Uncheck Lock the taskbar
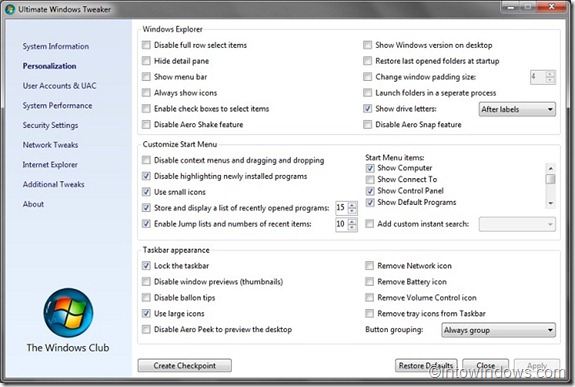This screenshot has width=575, height=387. coord(146,266)
